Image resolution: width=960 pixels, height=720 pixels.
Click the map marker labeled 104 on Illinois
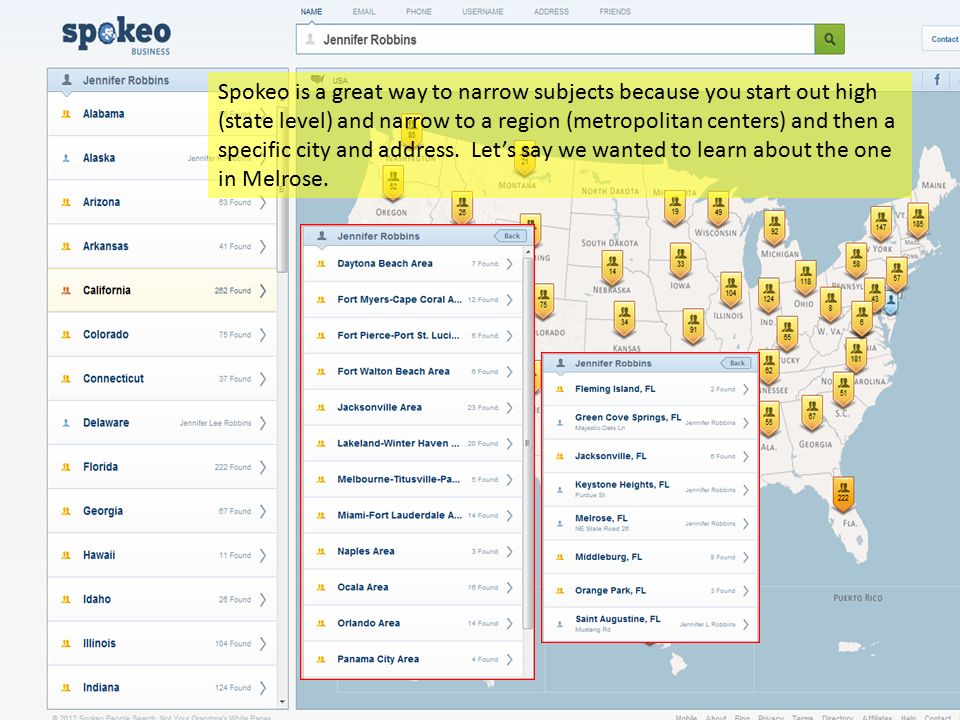[730, 288]
